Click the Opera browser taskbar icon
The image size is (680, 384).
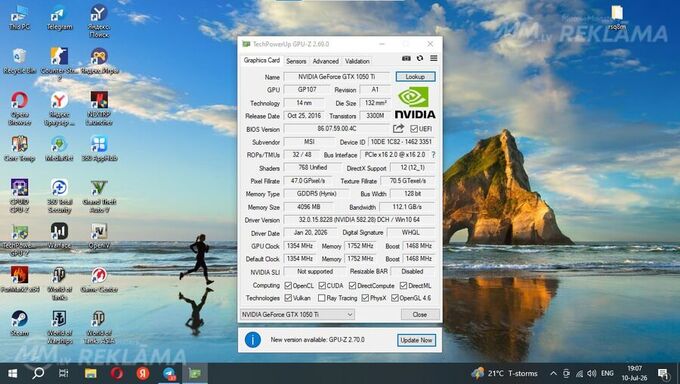(117, 373)
